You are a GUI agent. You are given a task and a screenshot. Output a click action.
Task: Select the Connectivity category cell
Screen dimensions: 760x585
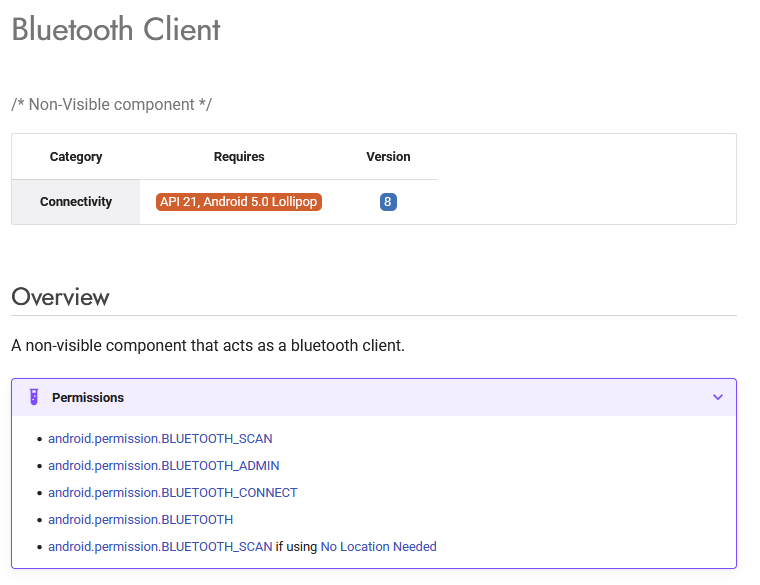[x=76, y=202]
